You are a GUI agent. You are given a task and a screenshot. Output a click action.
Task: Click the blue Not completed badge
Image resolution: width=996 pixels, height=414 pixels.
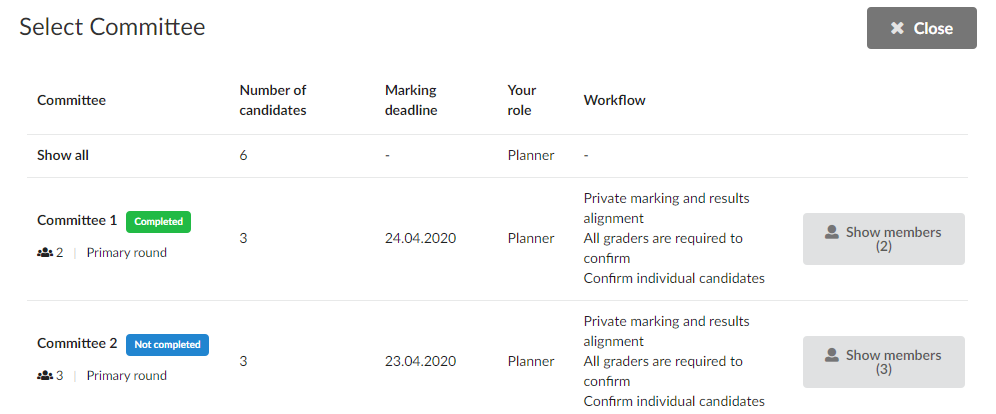tap(167, 345)
